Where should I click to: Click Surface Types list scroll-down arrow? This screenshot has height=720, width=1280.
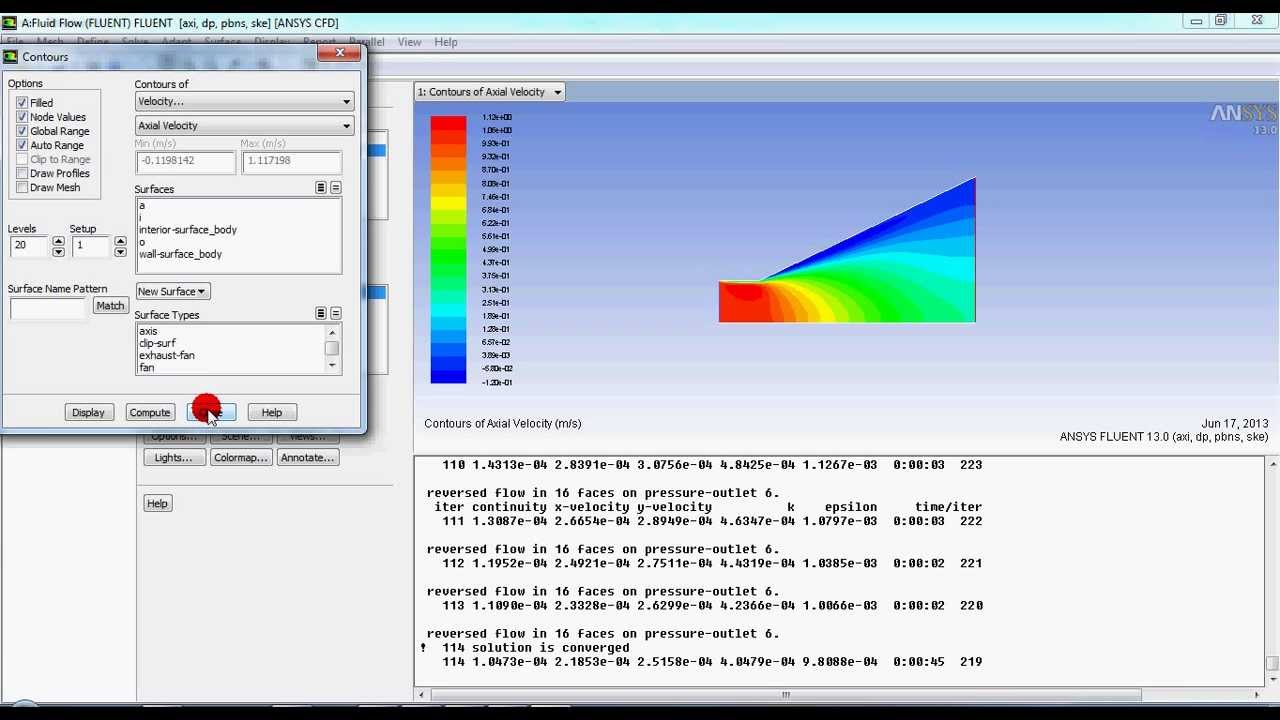[332, 366]
